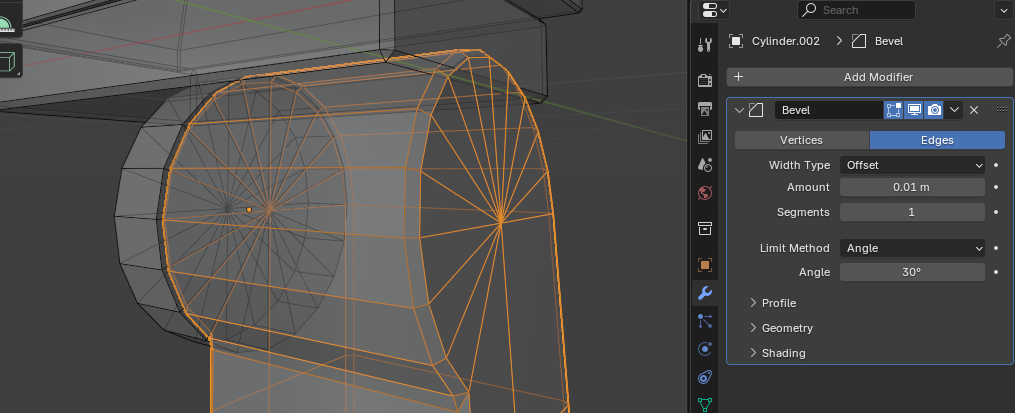Open the Physics properties tab
Viewport: 1015px width, 413px height.
(x=705, y=349)
